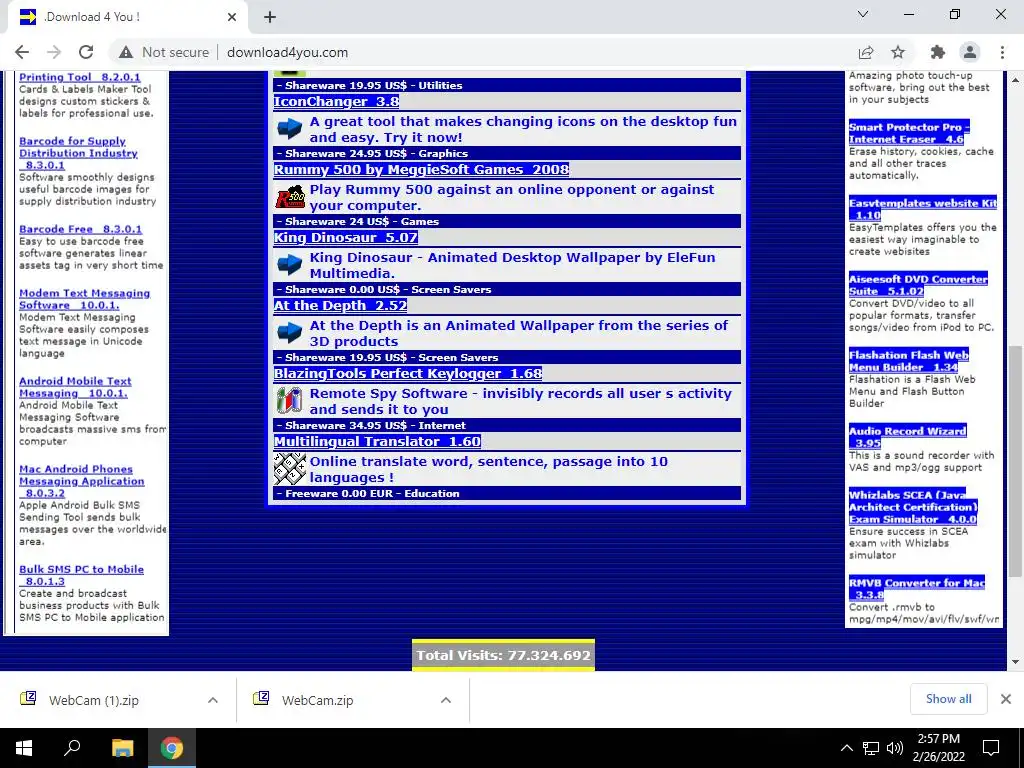Close the downloads bar
1024x768 pixels.
[x=1006, y=699]
